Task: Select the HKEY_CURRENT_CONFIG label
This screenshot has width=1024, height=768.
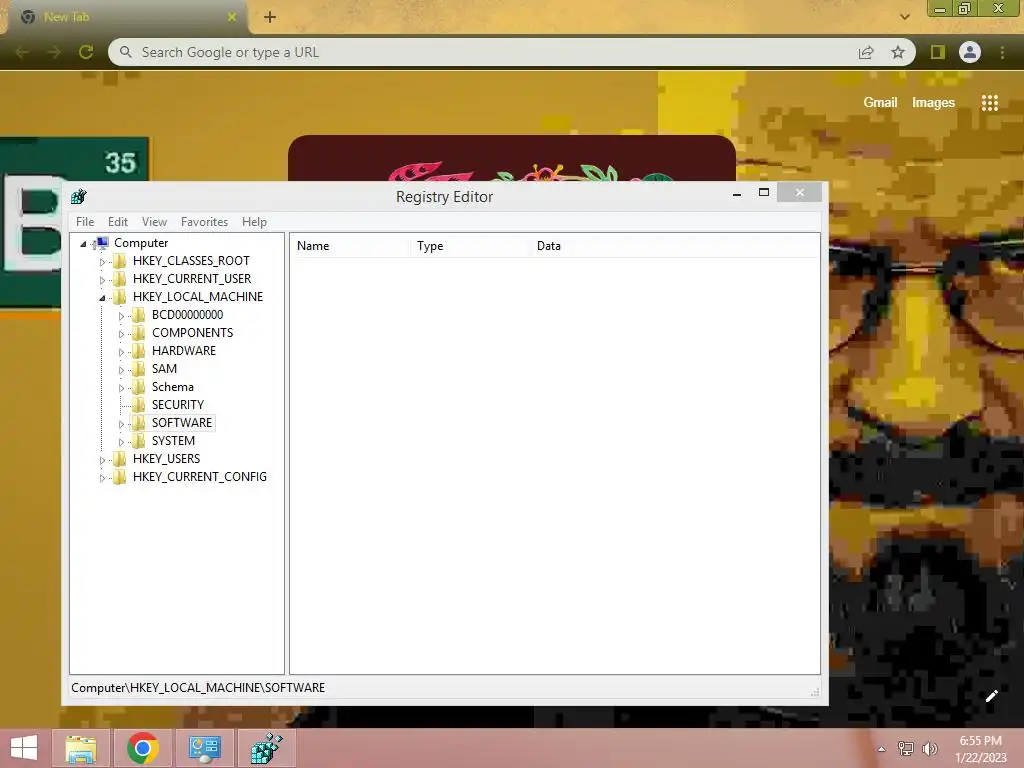Action: click(200, 477)
